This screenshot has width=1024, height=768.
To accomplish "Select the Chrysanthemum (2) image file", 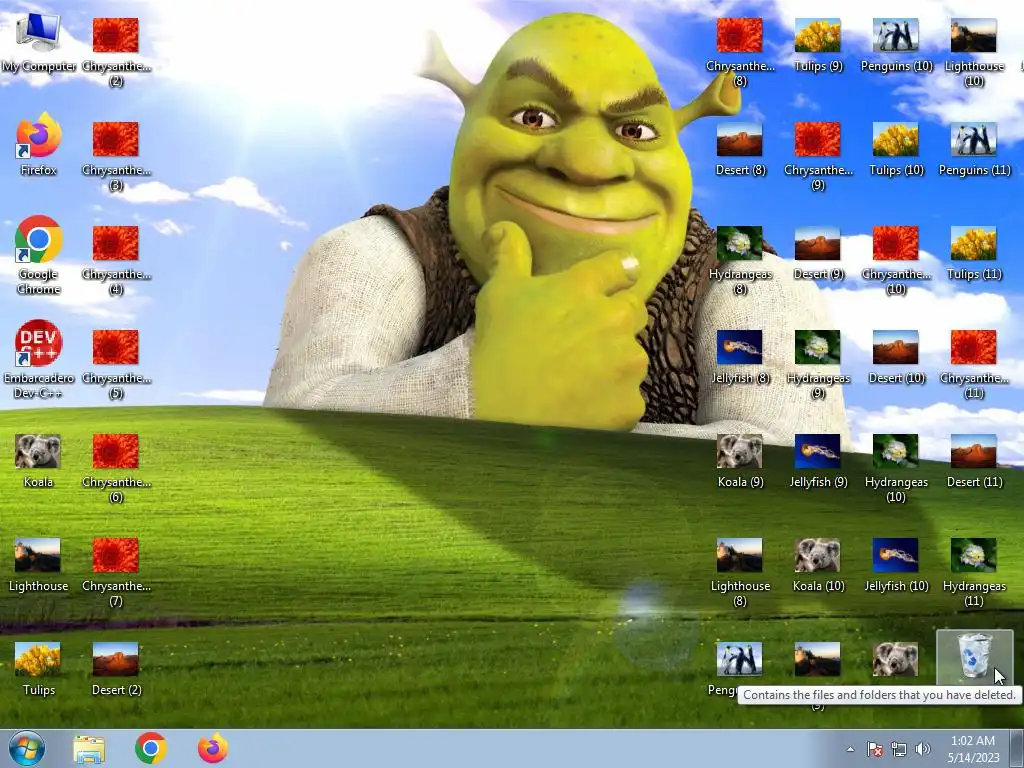I will pyautogui.click(x=116, y=52).
